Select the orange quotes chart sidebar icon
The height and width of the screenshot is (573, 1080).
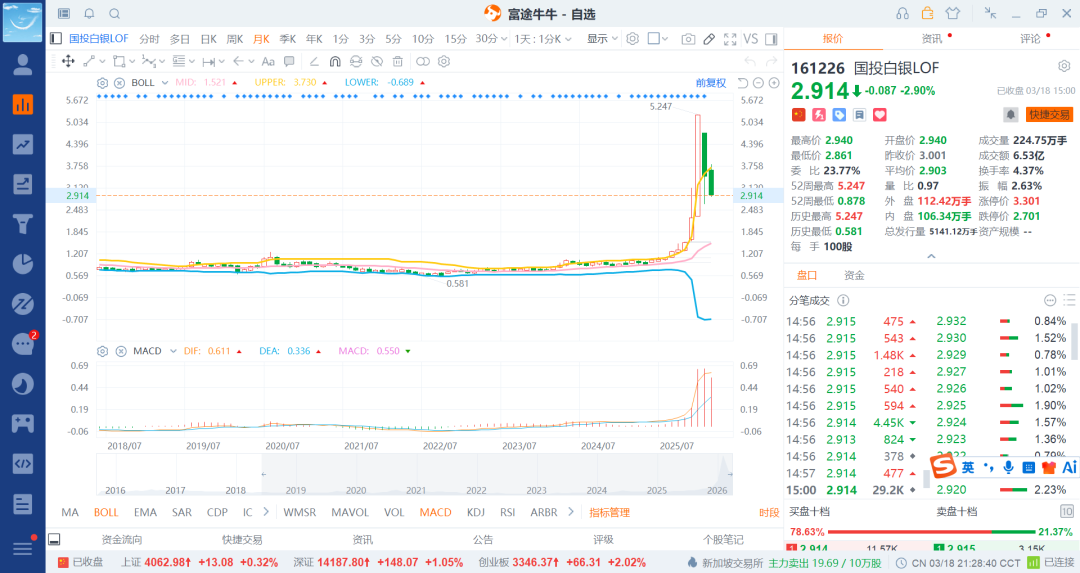click(23, 105)
